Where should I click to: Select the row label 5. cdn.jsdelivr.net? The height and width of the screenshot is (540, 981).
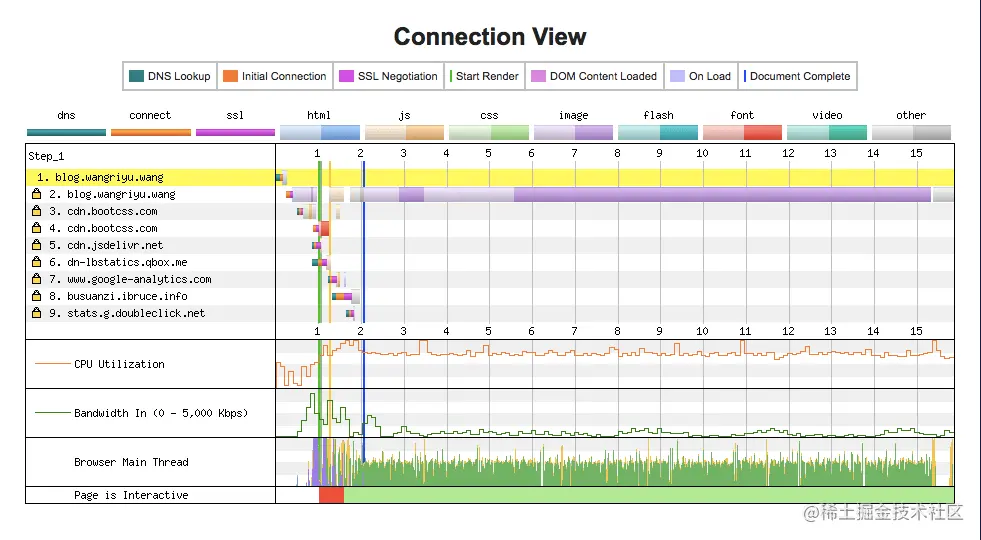click(106, 245)
